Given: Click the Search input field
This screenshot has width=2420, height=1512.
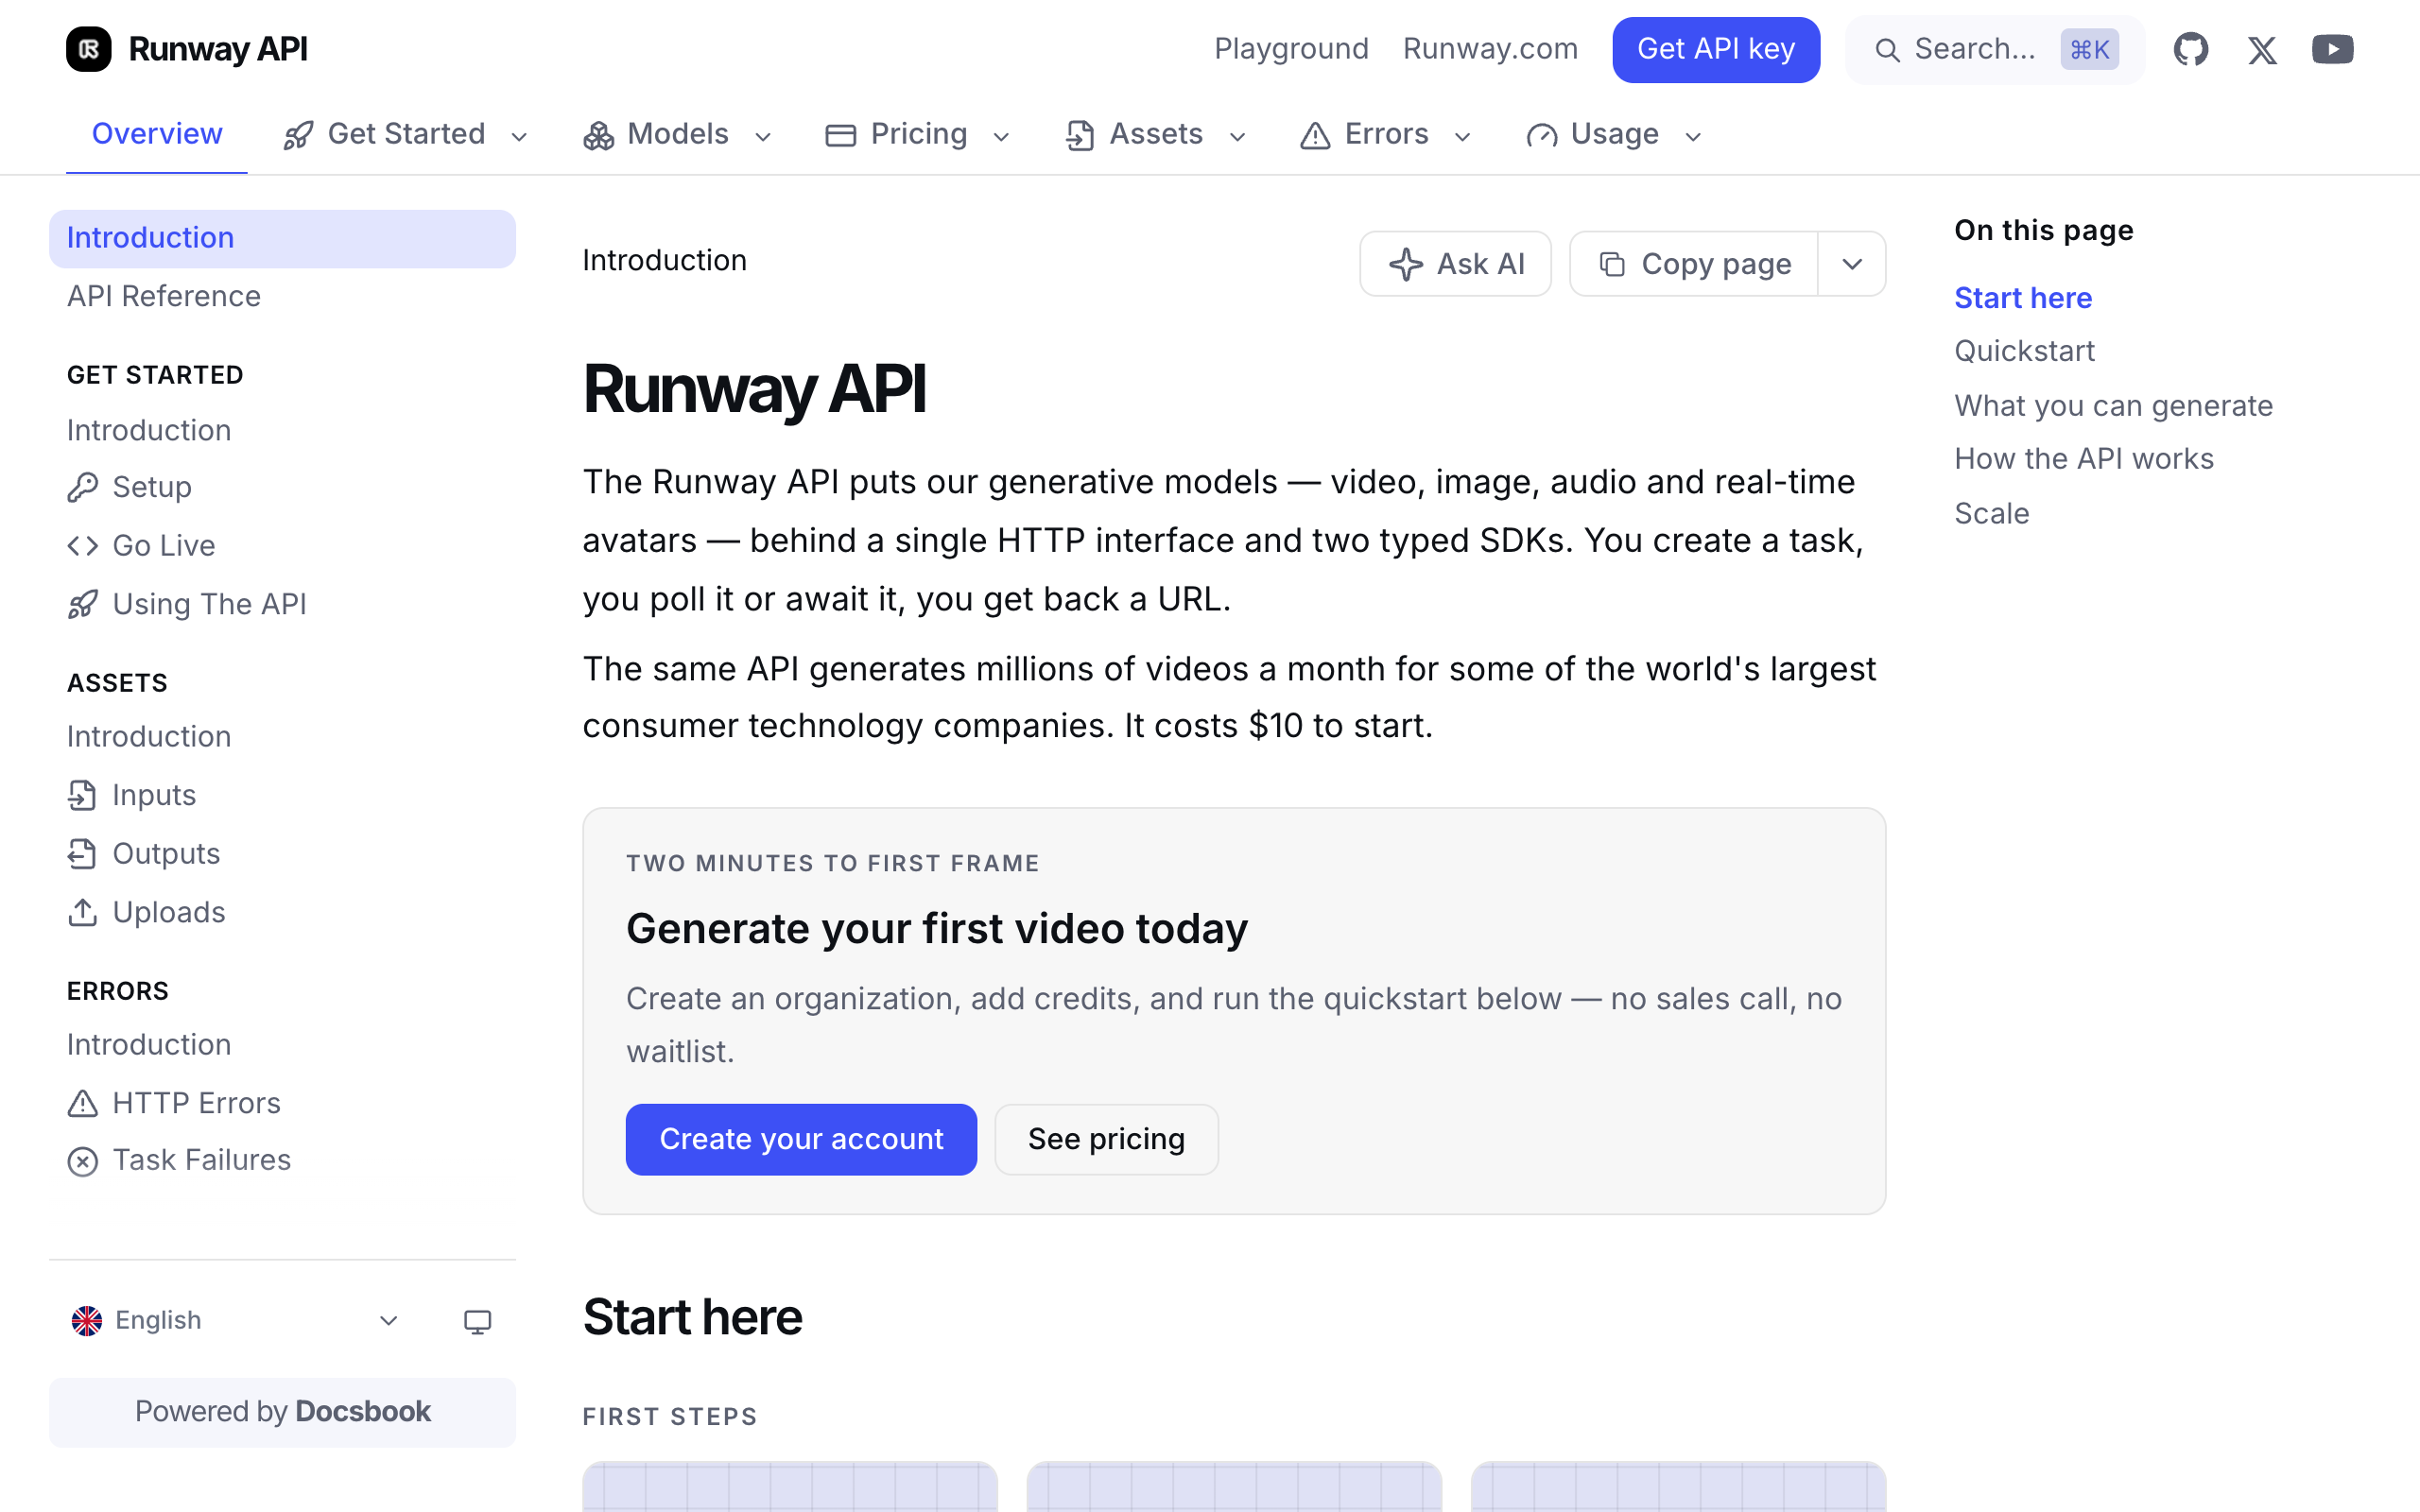Looking at the screenshot, I should coord(1995,49).
